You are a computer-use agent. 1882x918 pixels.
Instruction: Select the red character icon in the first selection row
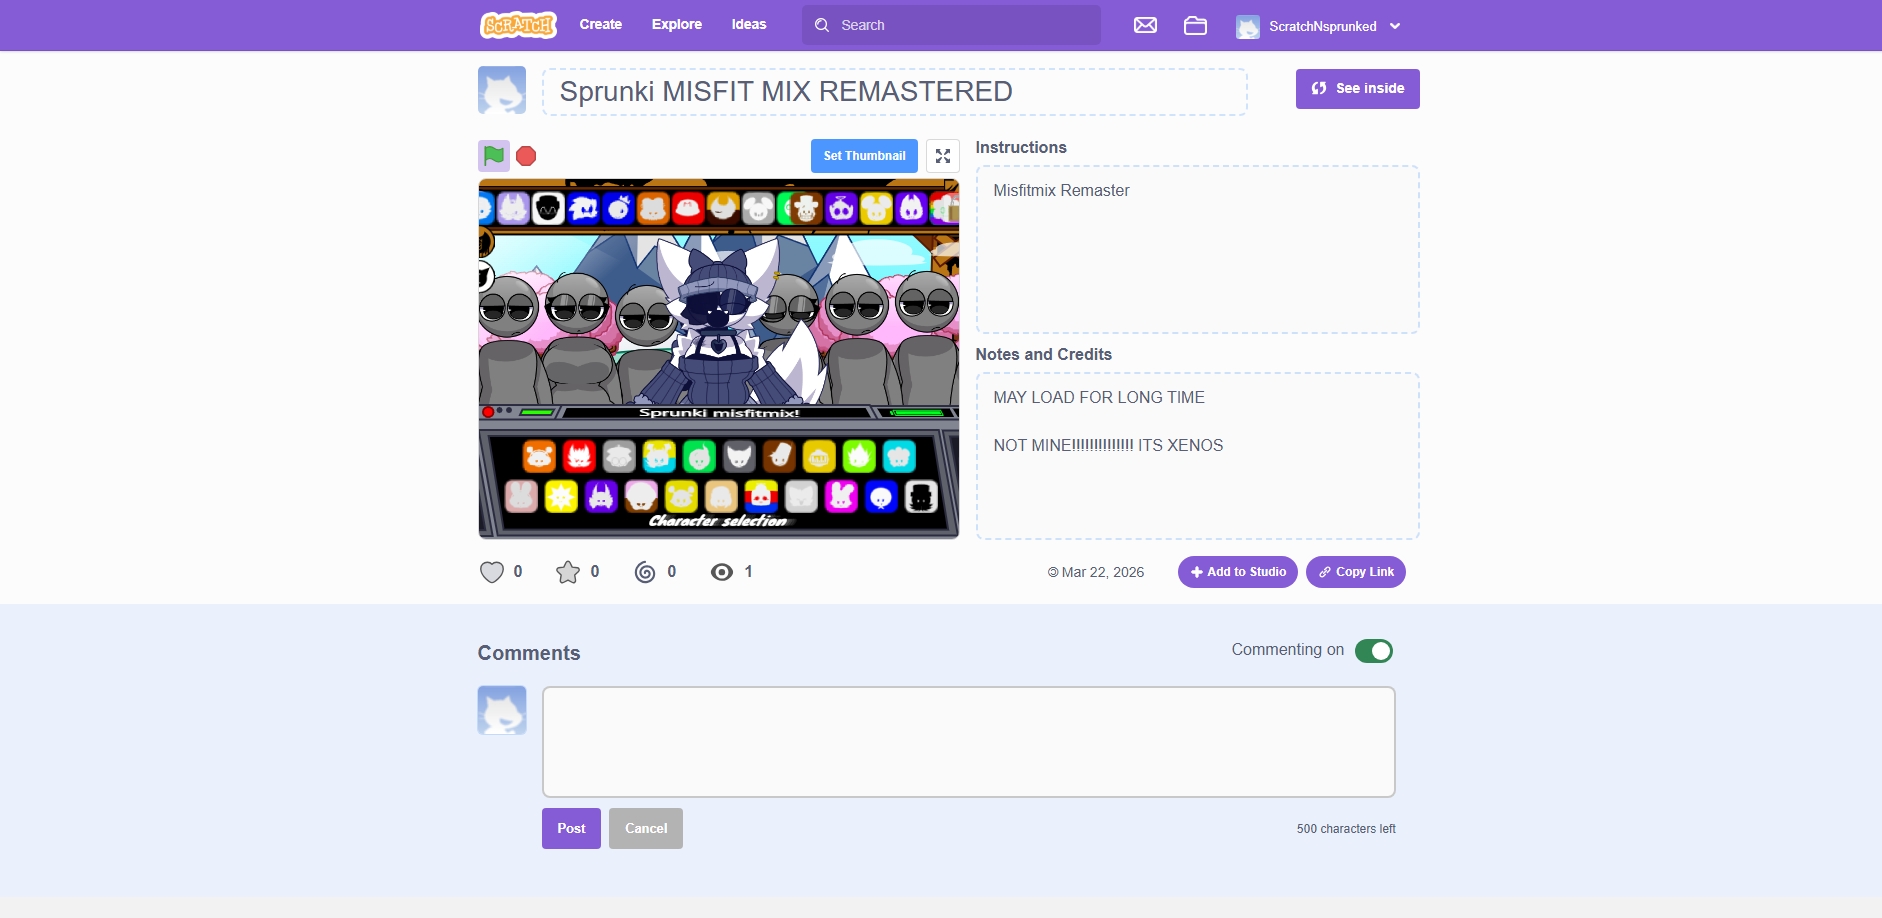[579, 456]
